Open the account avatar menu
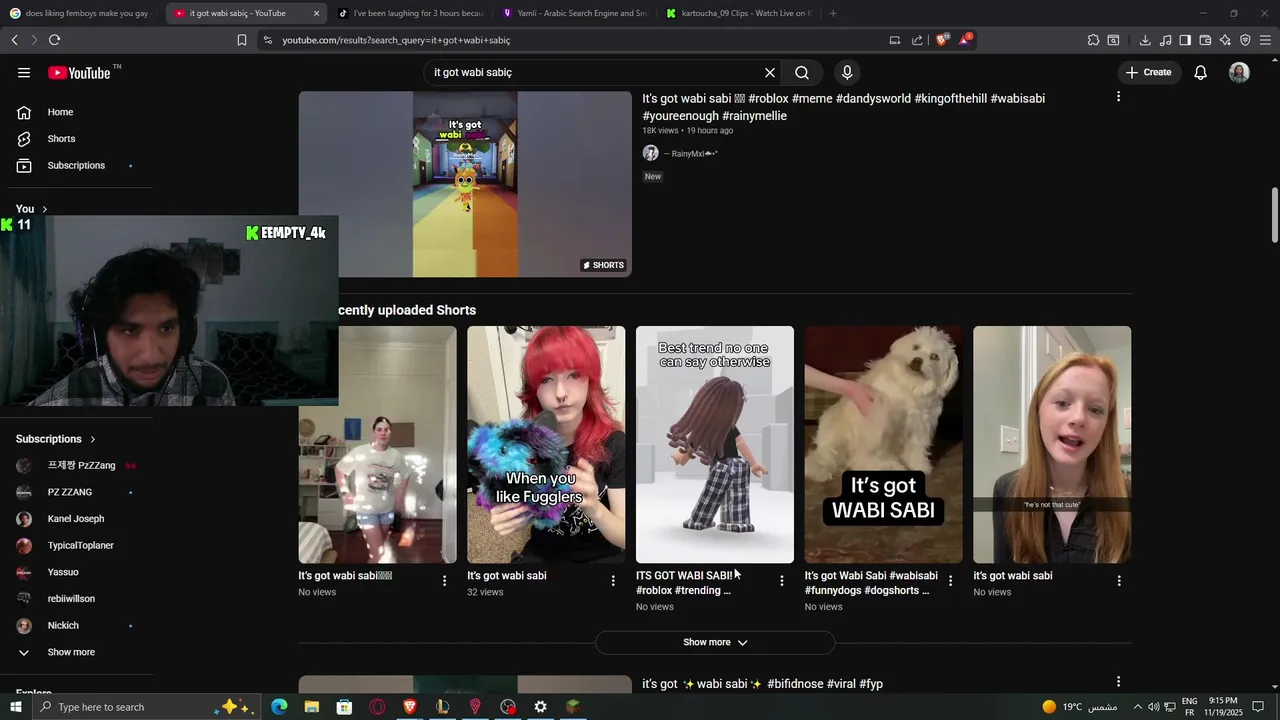The height and width of the screenshot is (720, 1280). point(1239,72)
